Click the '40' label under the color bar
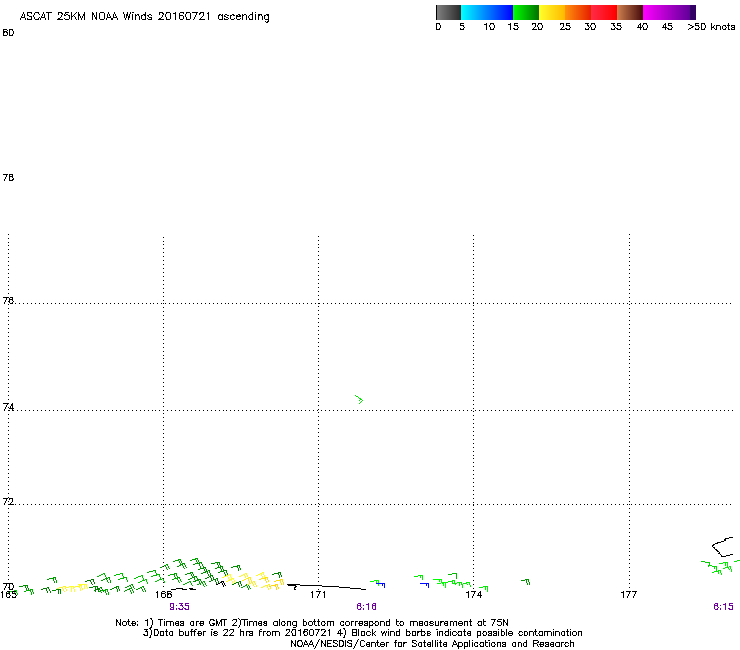Viewport: 740px width, 650px height. (642, 27)
